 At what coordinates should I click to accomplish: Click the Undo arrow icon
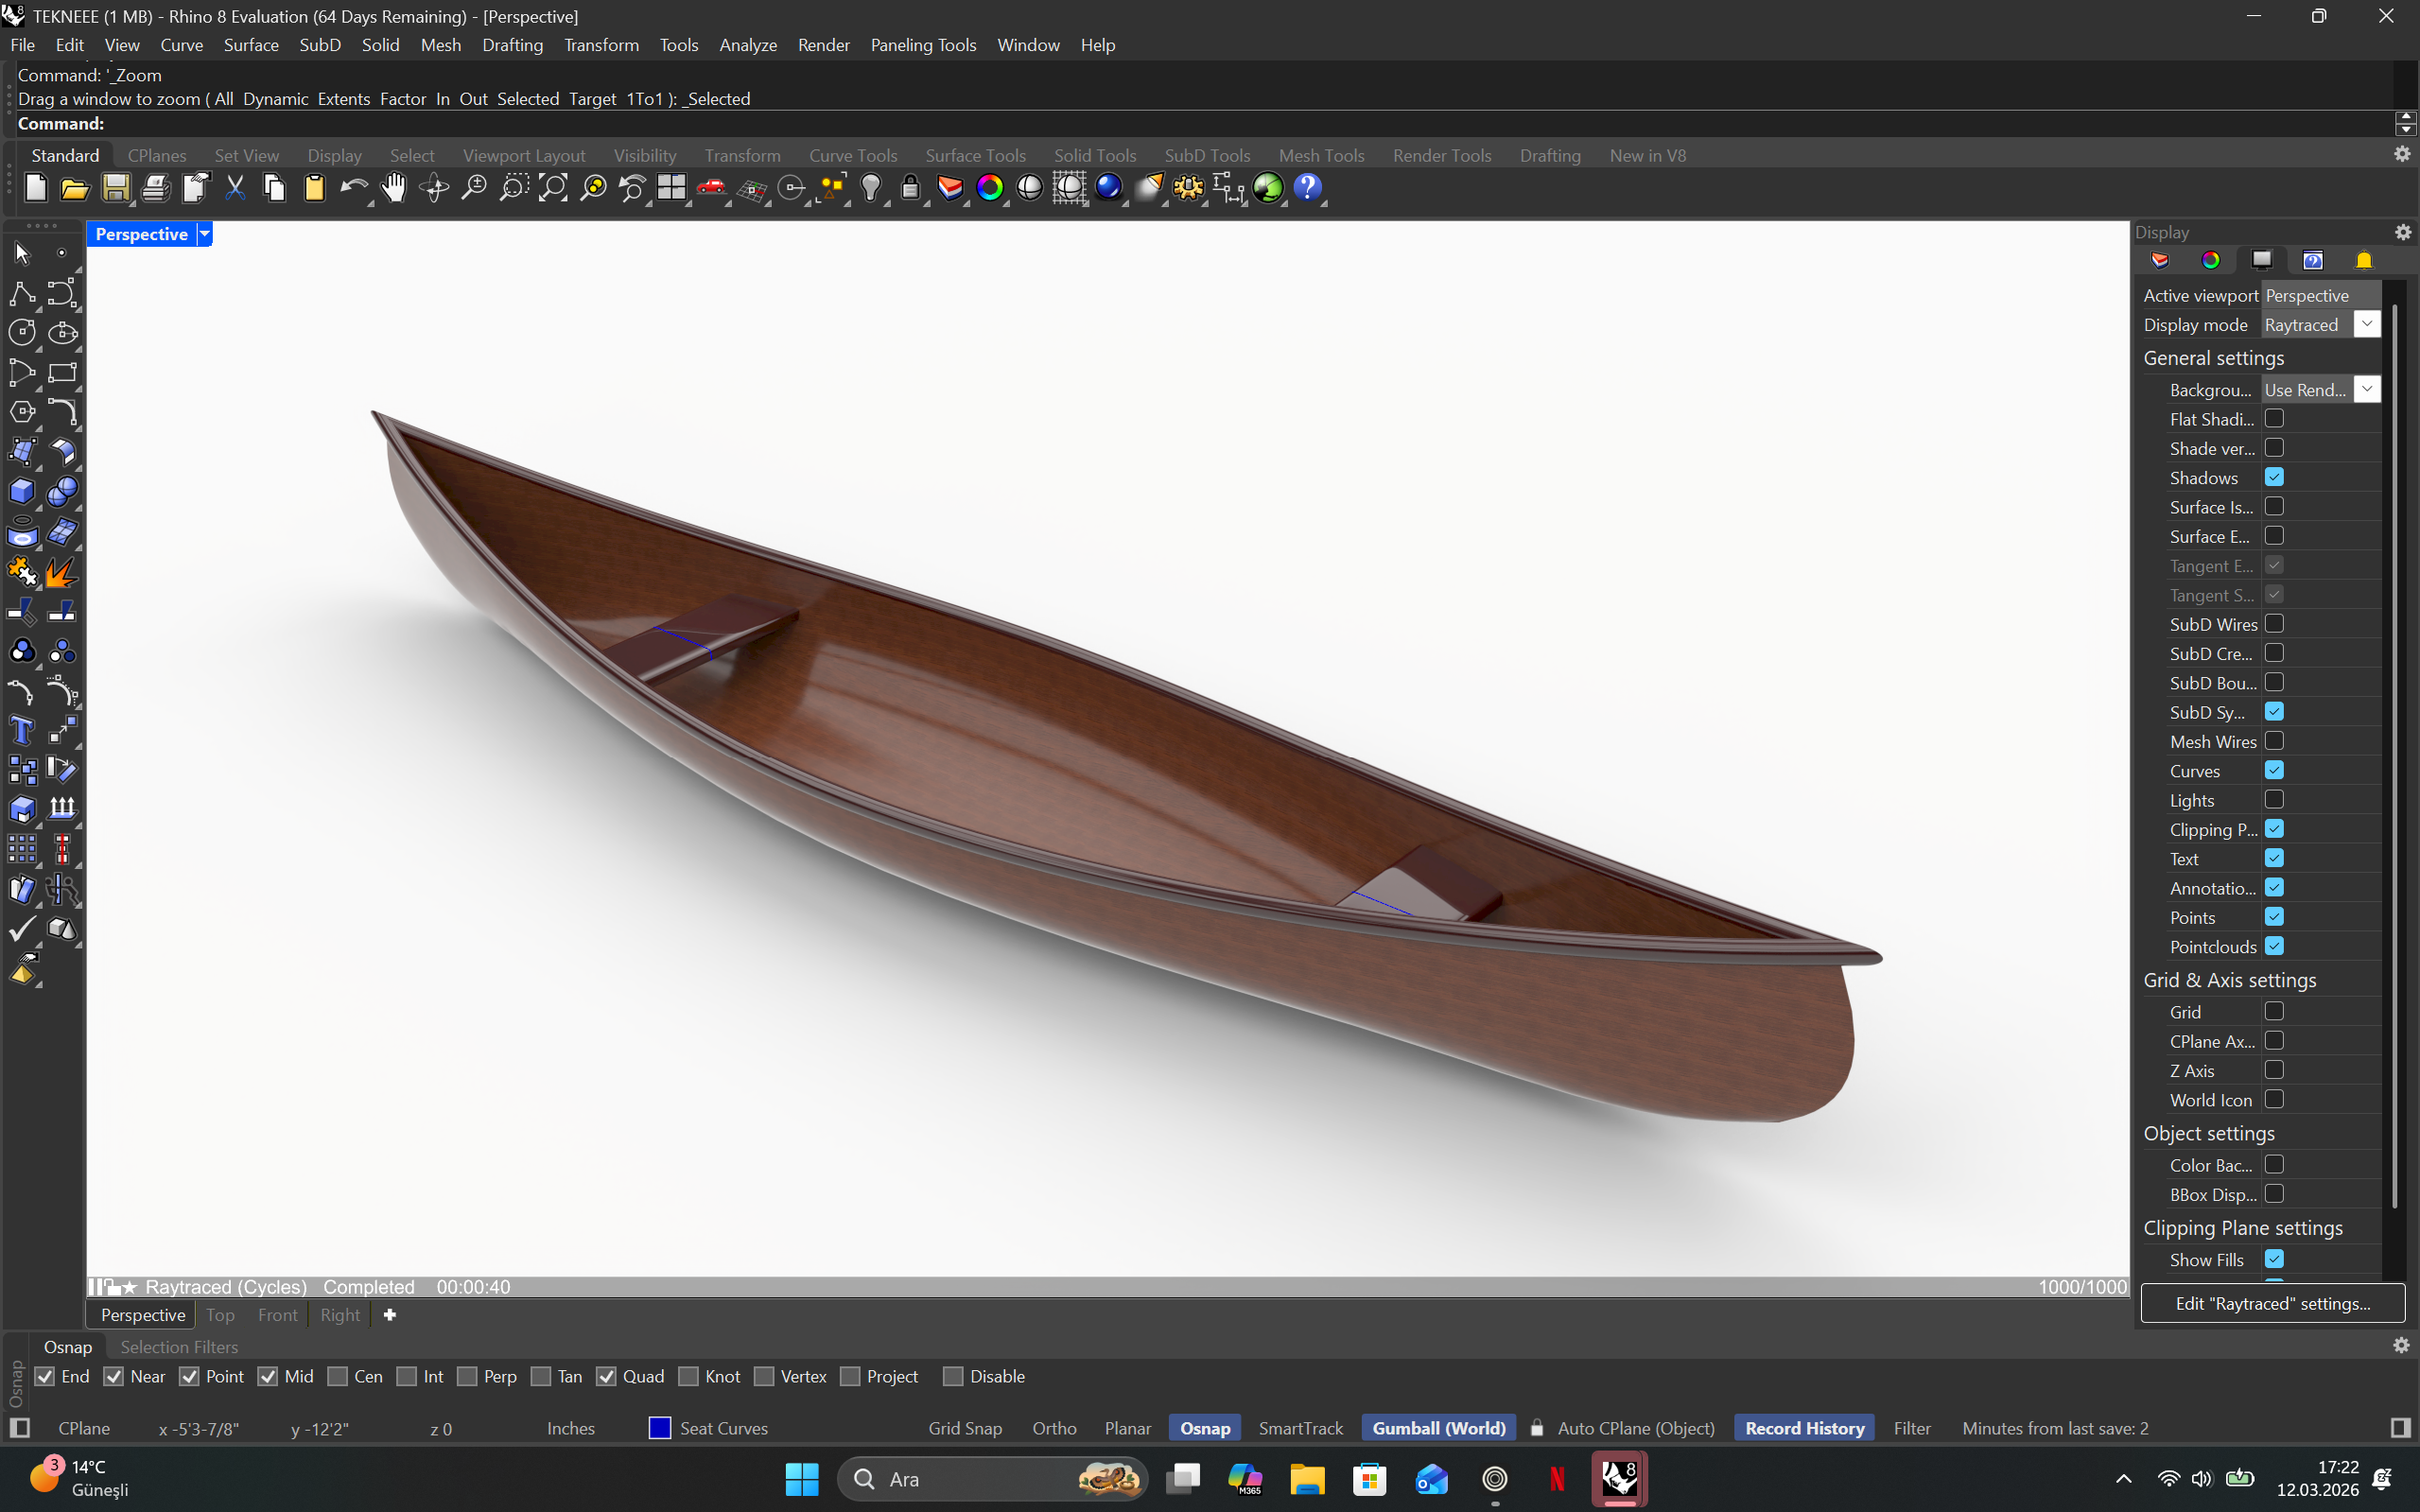tap(352, 188)
